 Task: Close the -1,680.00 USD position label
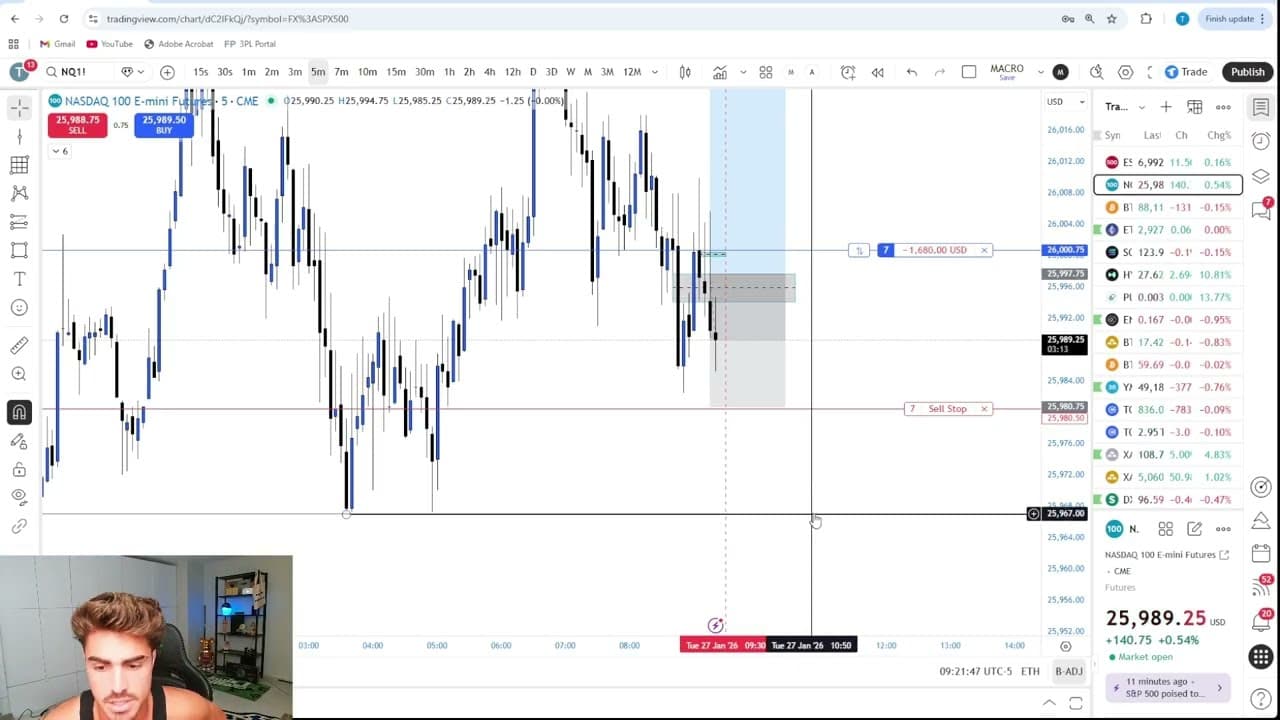(x=984, y=250)
